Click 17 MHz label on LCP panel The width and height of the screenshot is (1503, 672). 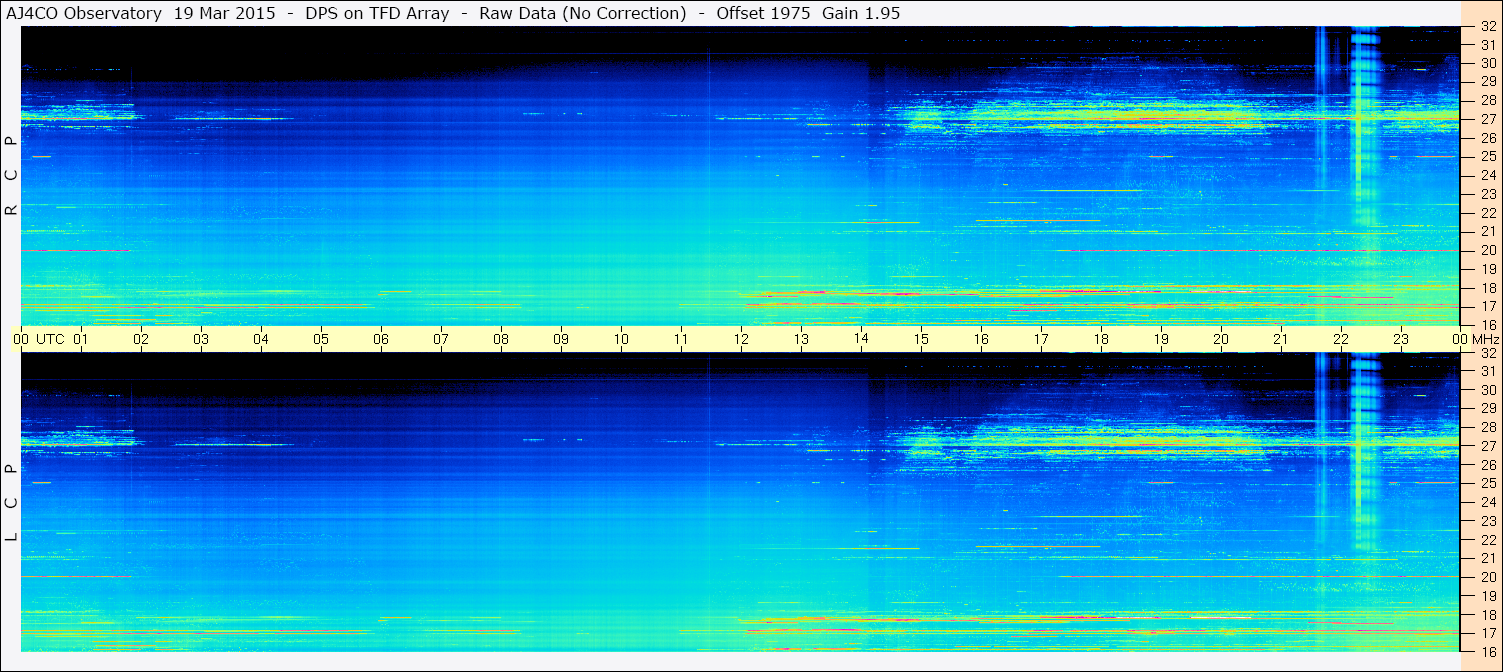pos(1487,633)
